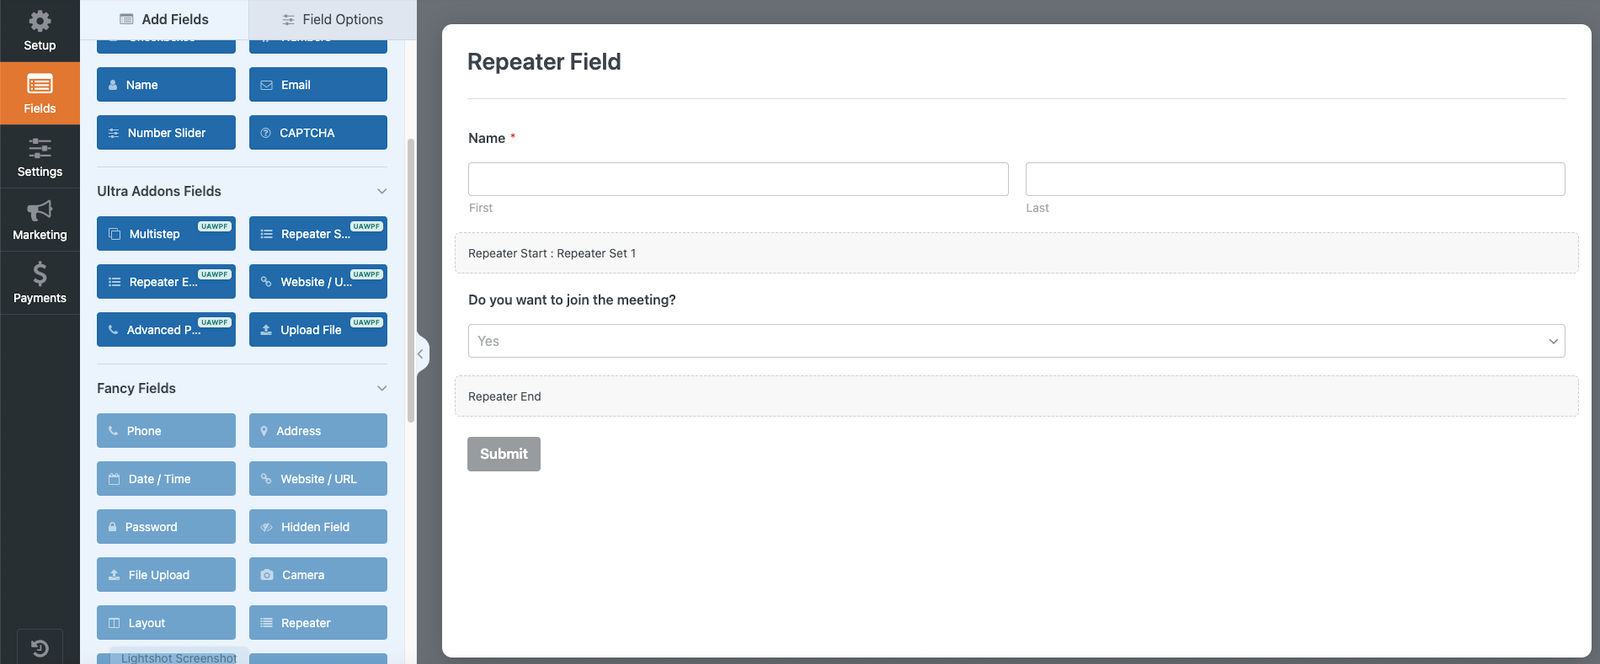Add the Multistep addon field
This screenshot has width=1600, height=664.
(x=166, y=234)
